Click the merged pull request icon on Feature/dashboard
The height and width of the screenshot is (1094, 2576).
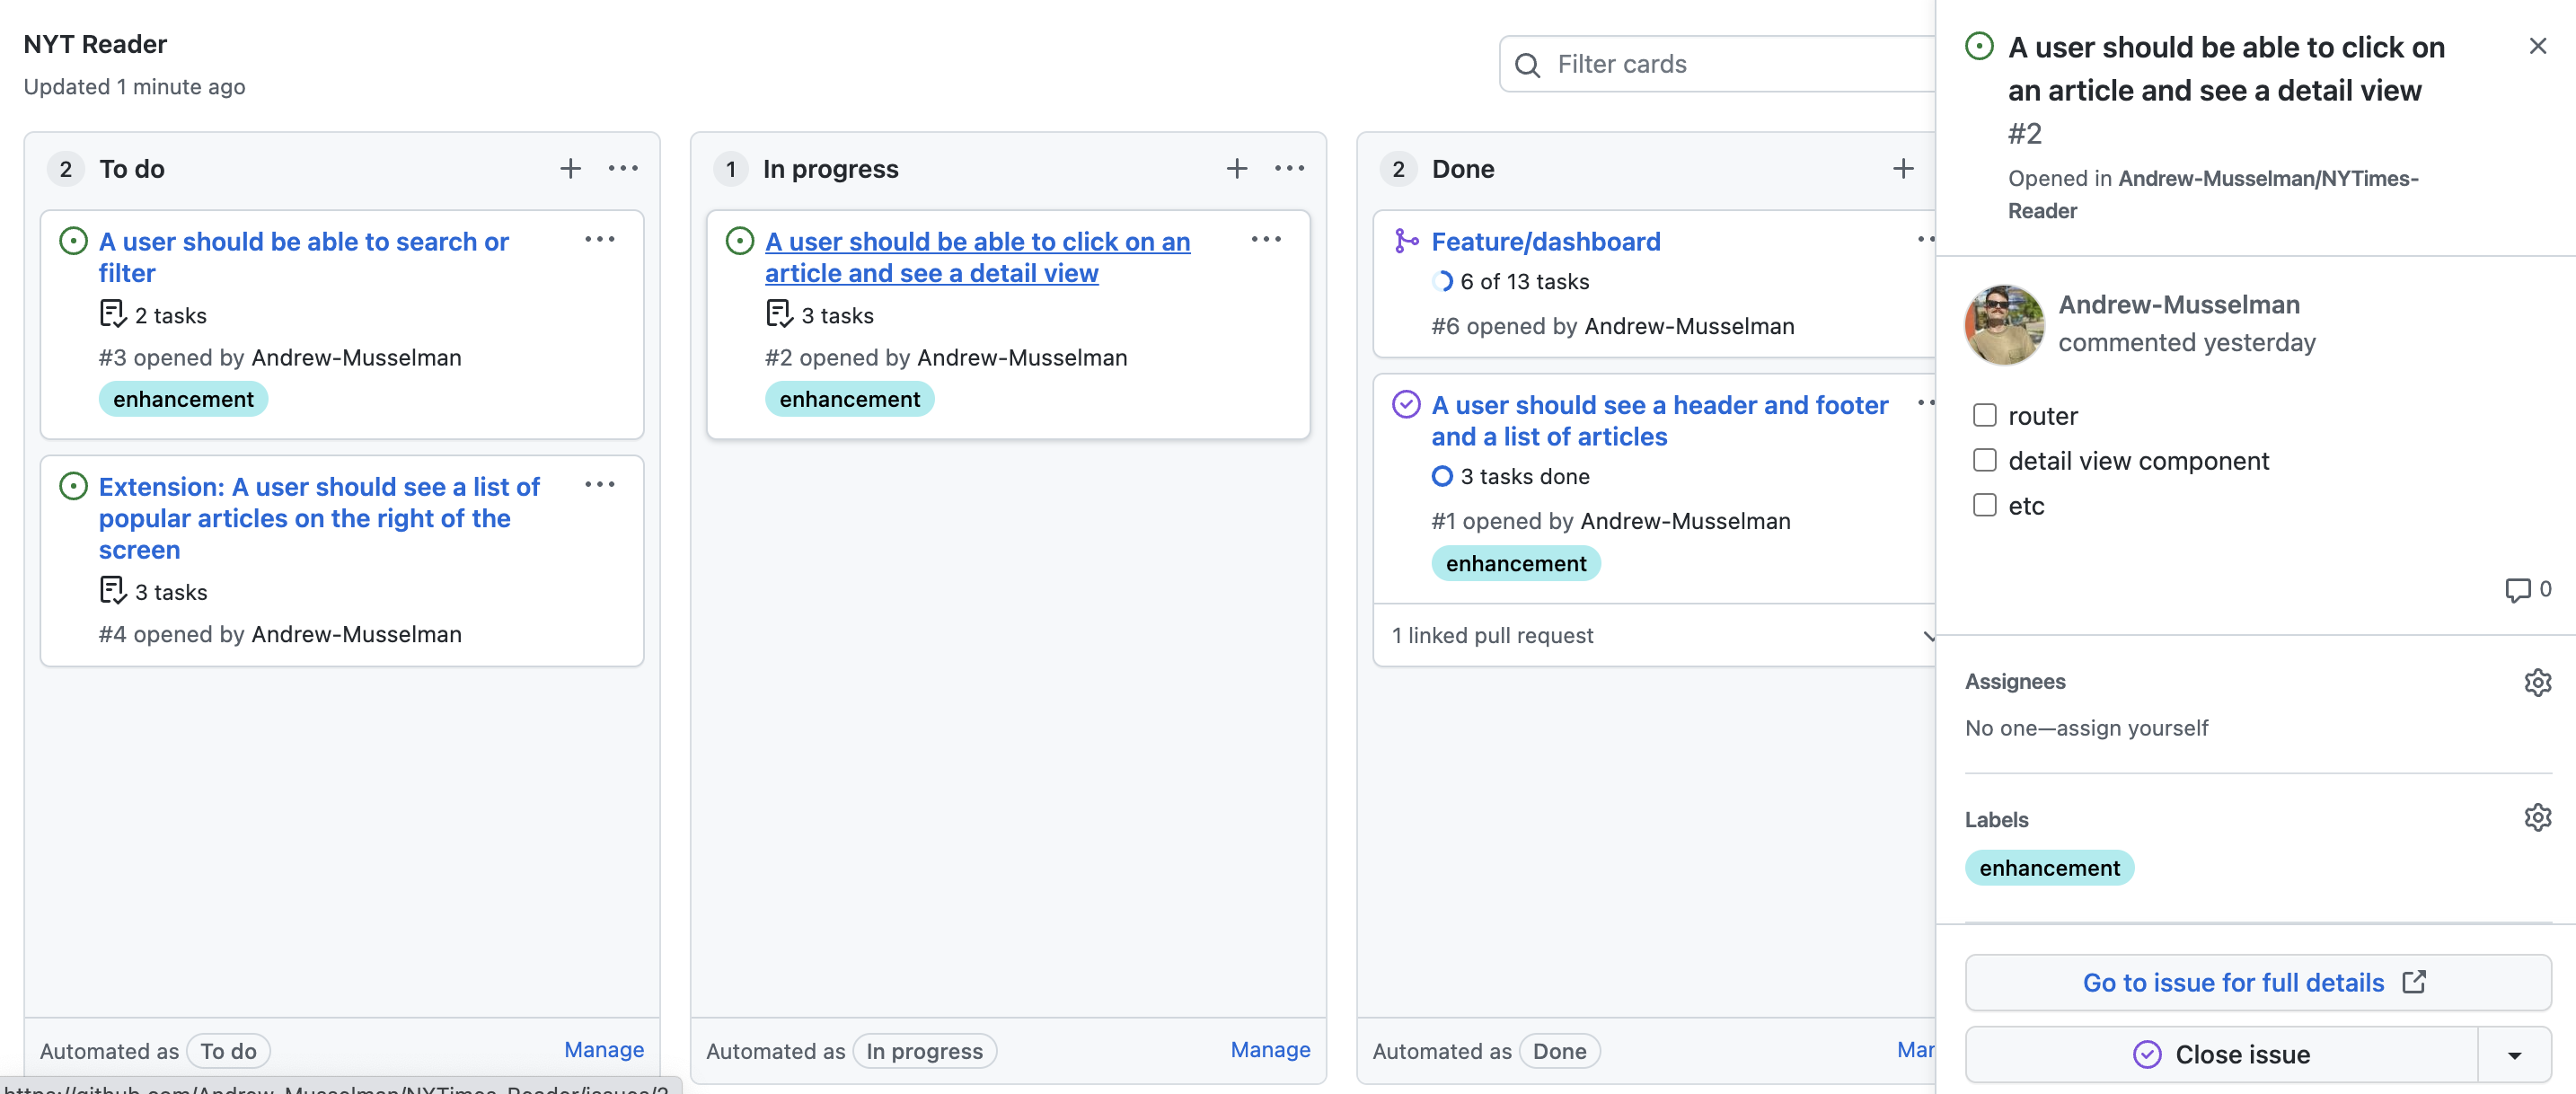pyautogui.click(x=1406, y=241)
